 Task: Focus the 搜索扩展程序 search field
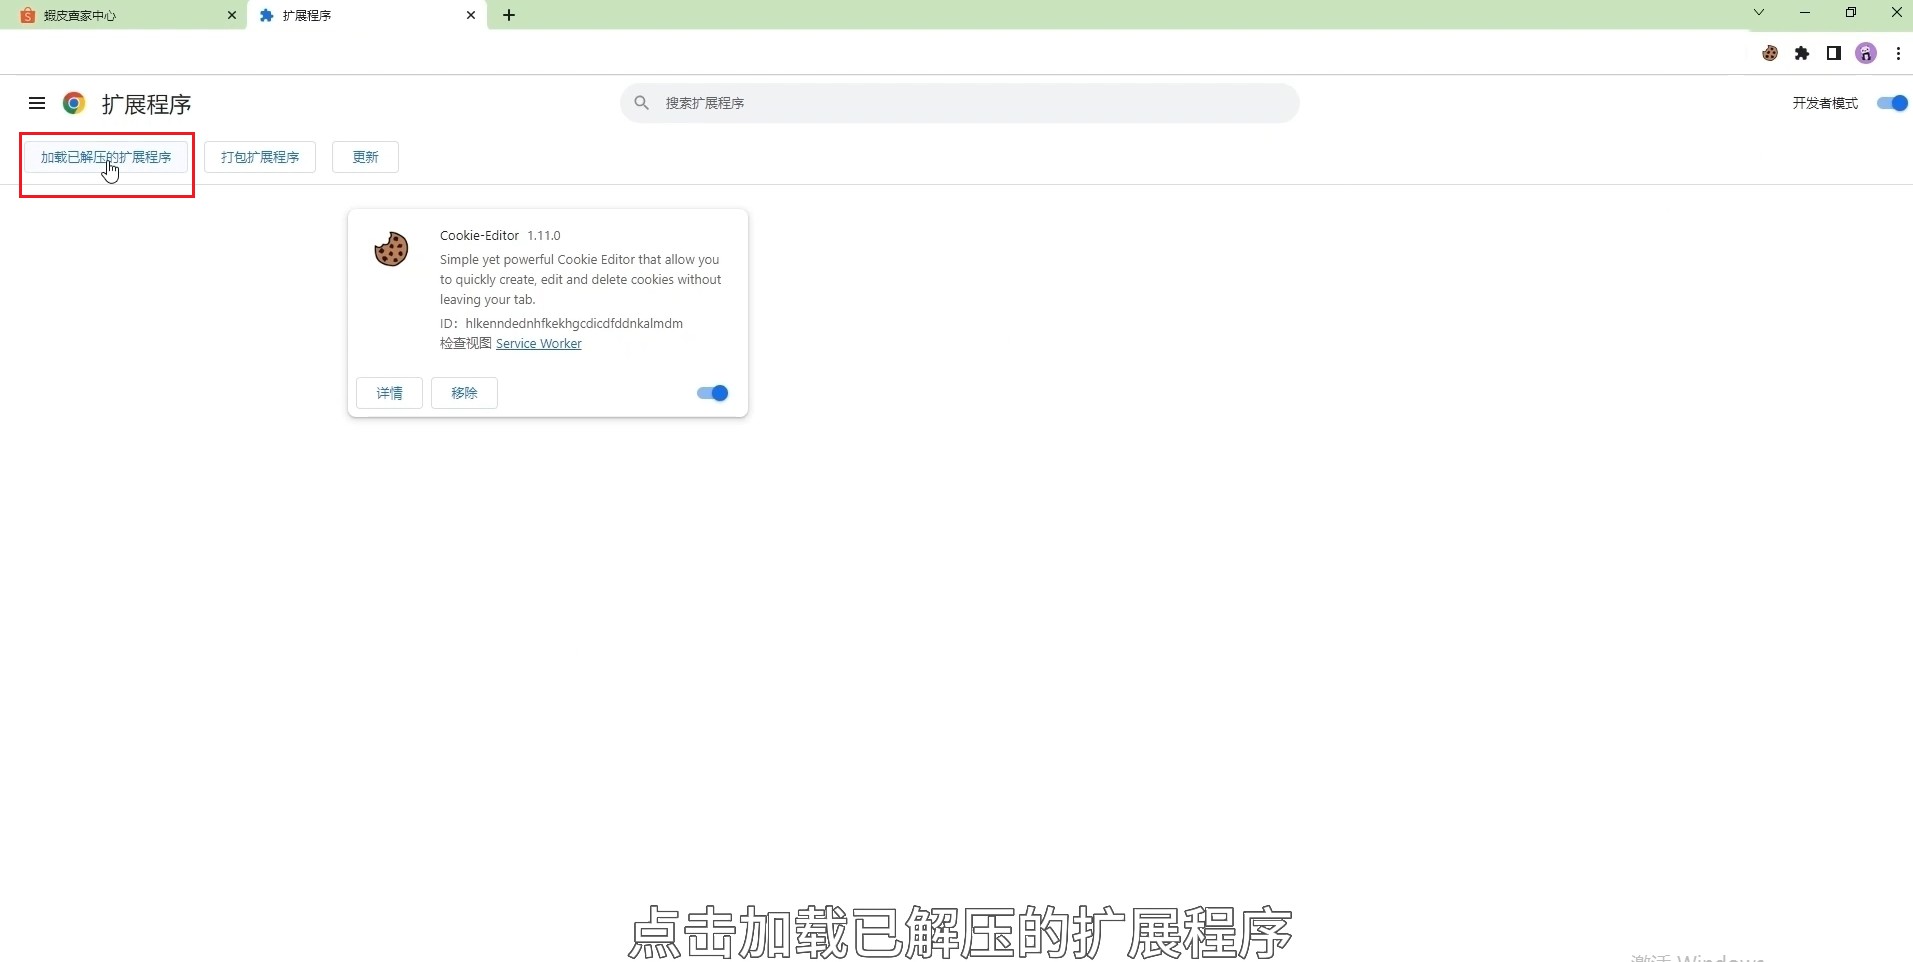coord(959,103)
